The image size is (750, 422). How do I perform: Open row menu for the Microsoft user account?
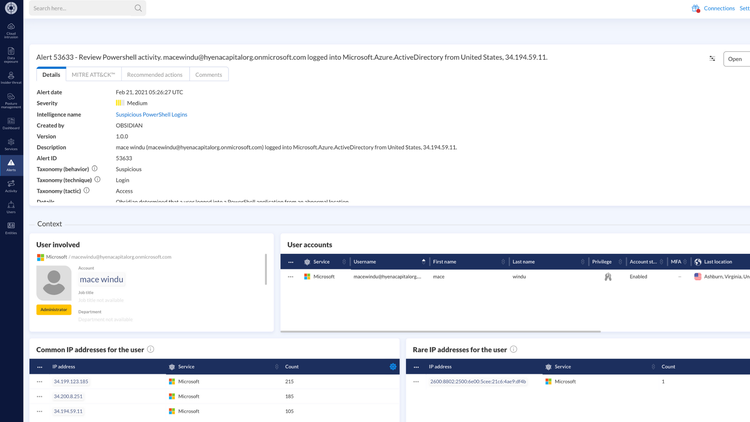click(290, 277)
